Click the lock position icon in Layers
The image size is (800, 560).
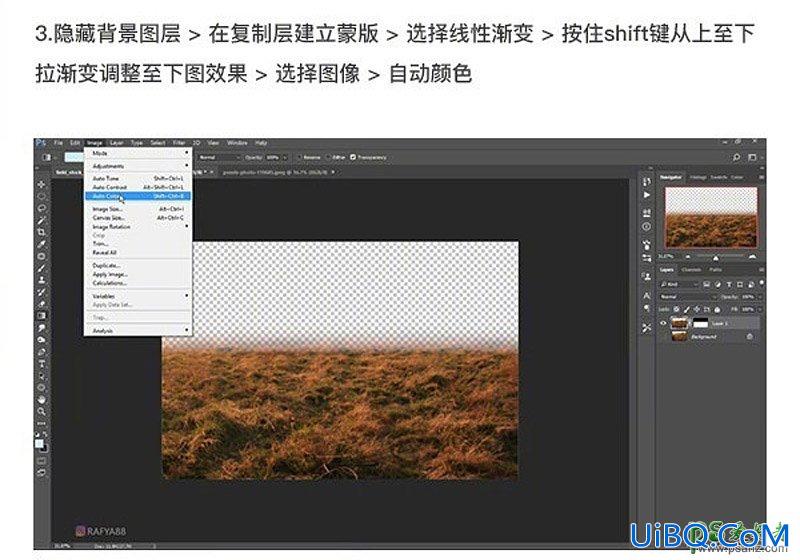point(697,309)
